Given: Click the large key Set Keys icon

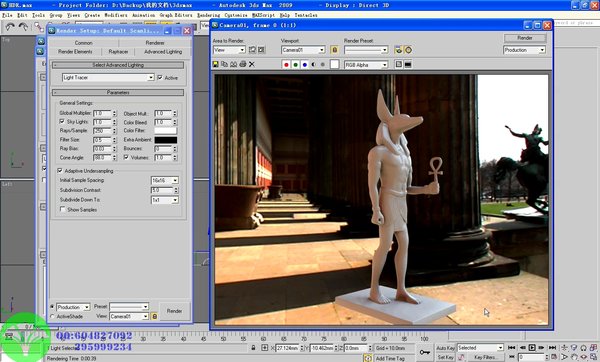Looking at the screenshot, I should [x=425, y=352].
